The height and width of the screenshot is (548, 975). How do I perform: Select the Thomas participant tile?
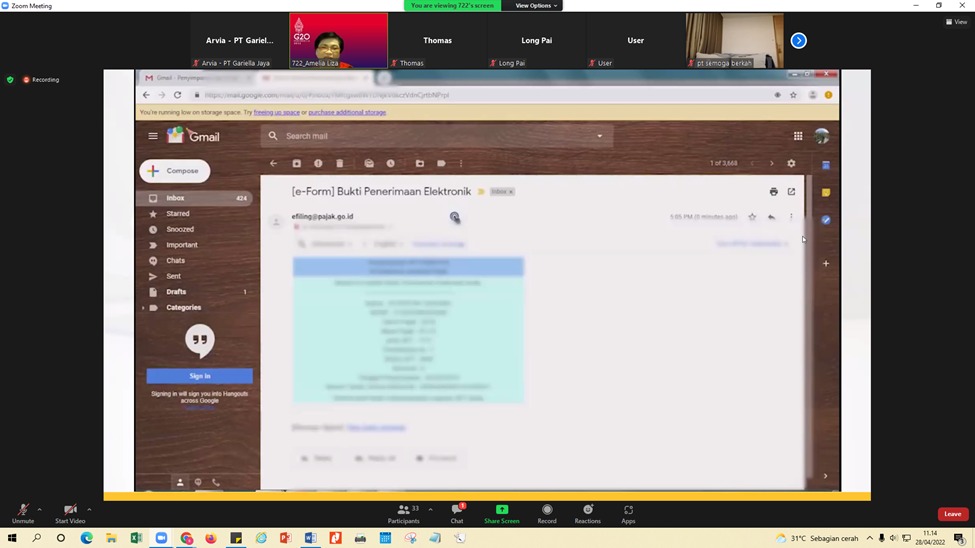(x=437, y=41)
